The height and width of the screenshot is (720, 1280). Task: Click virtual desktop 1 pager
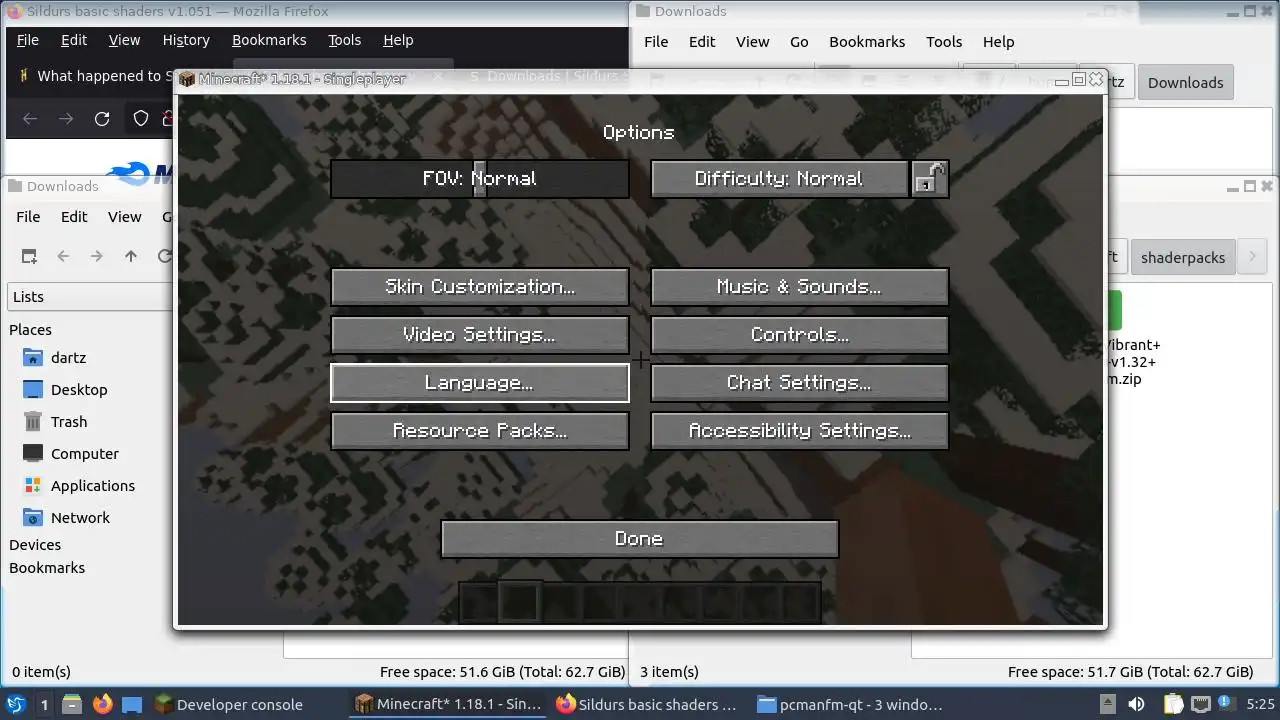coord(44,704)
